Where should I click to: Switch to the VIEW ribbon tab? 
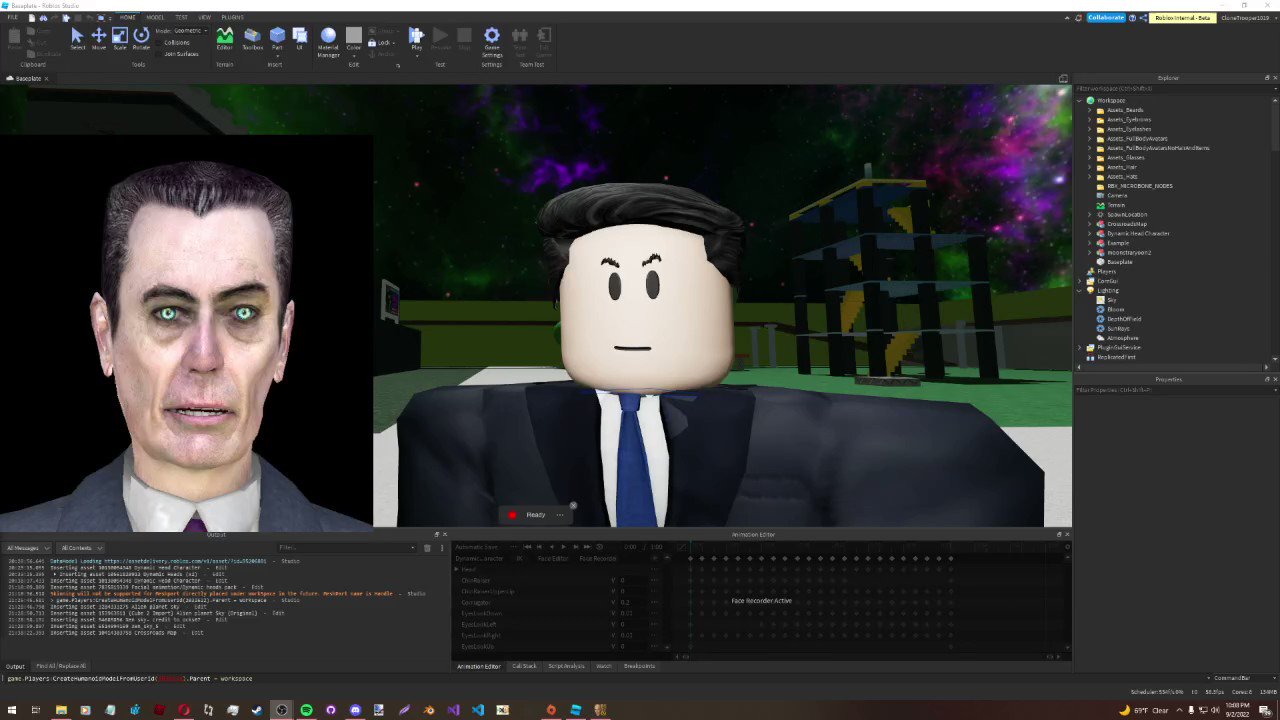tap(204, 17)
